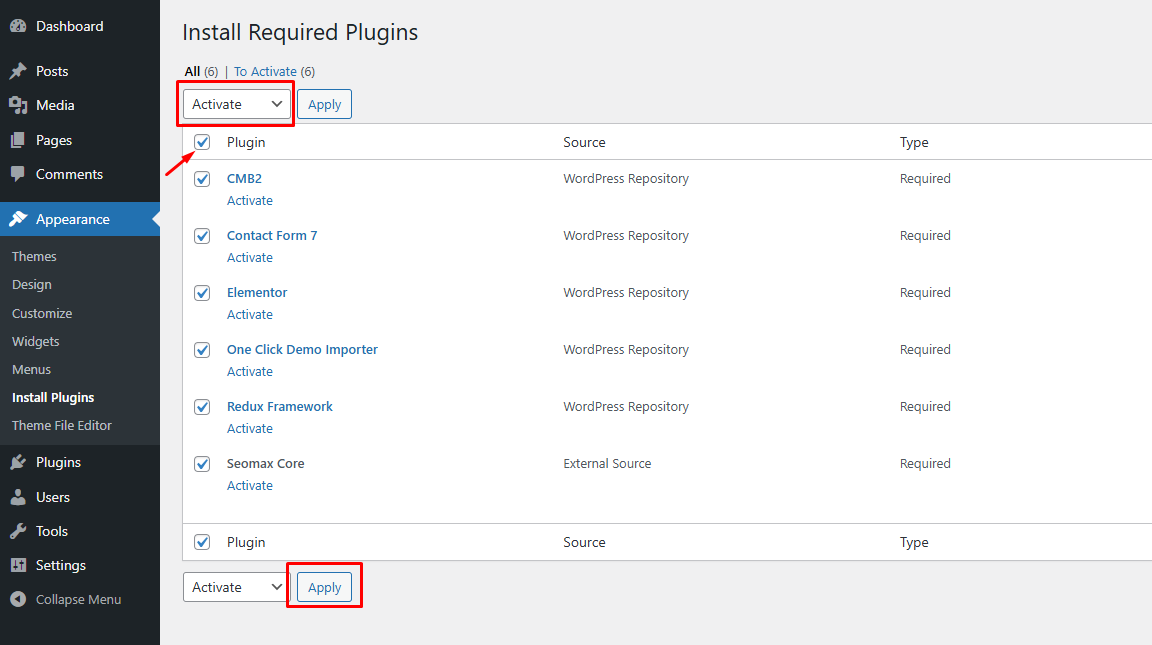The height and width of the screenshot is (645, 1152).
Task: Click the top Type column header
Action: coord(914,143)
